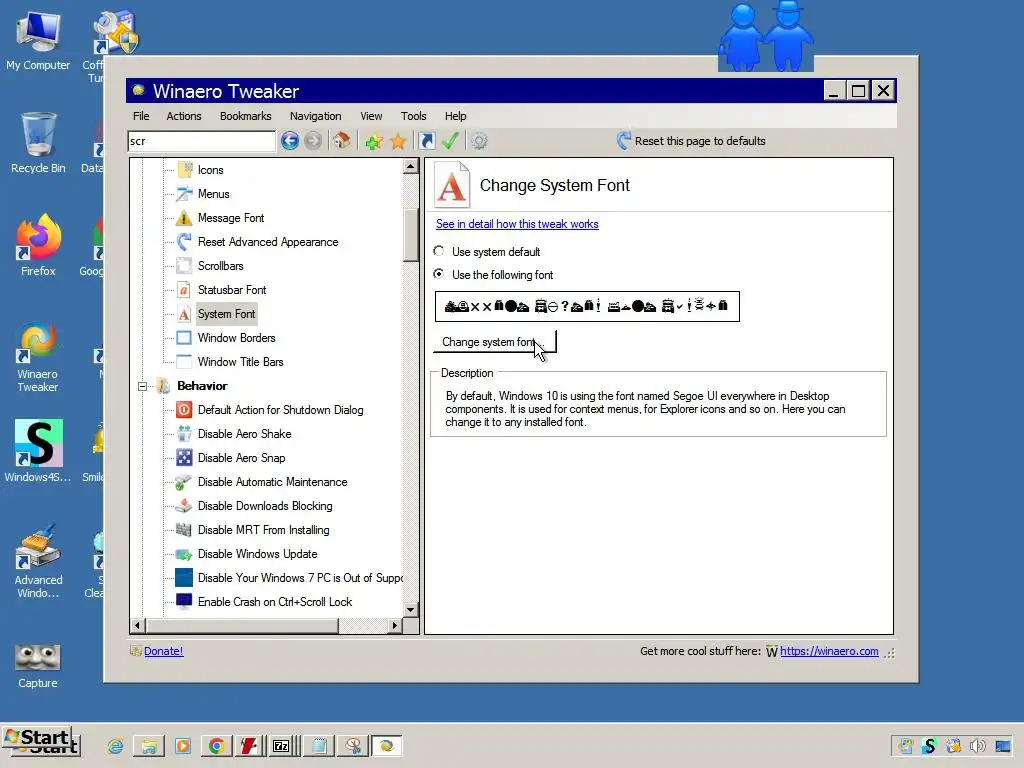
Task: Click the tree scrollbar up arrow
Action: tap(411, 167)
